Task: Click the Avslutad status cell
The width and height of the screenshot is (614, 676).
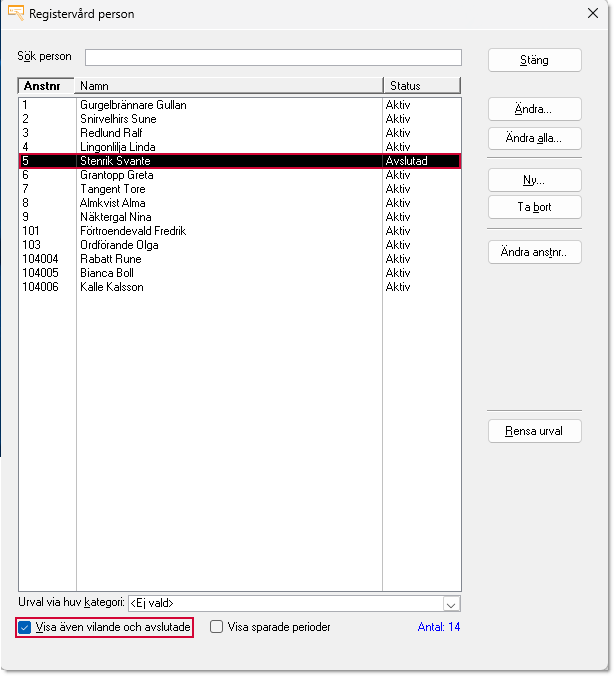Action: 407,161
